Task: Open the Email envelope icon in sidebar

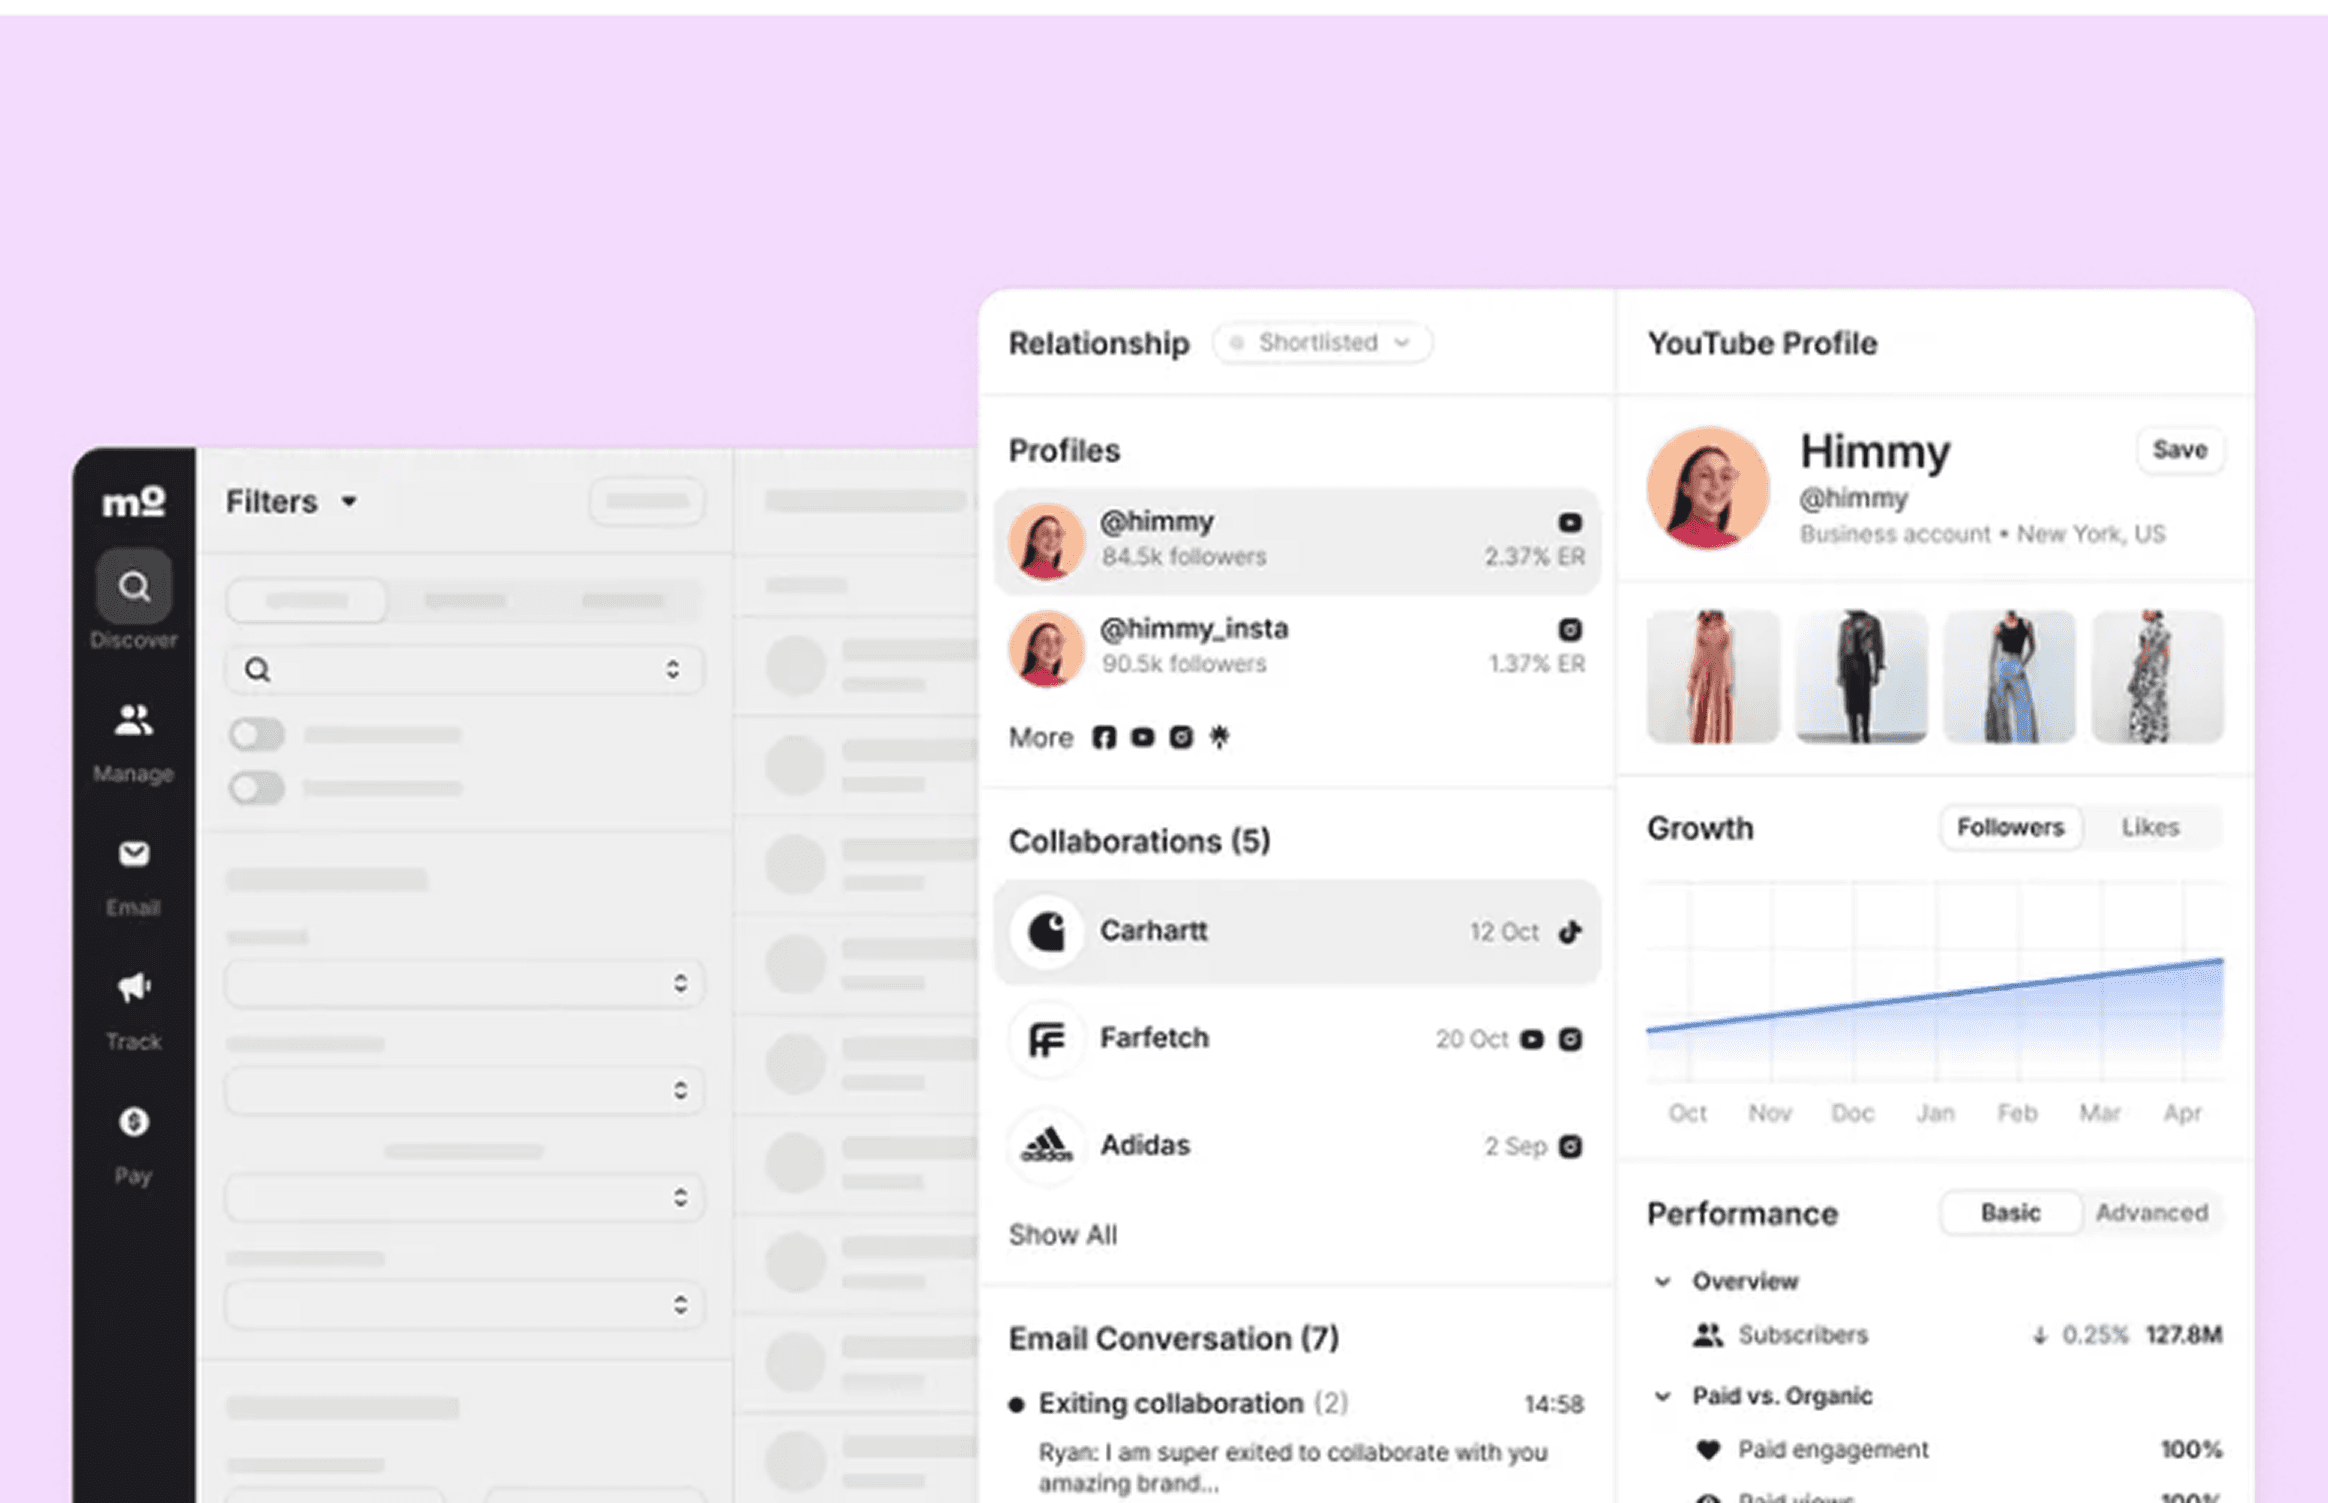Action: [133, 854]
